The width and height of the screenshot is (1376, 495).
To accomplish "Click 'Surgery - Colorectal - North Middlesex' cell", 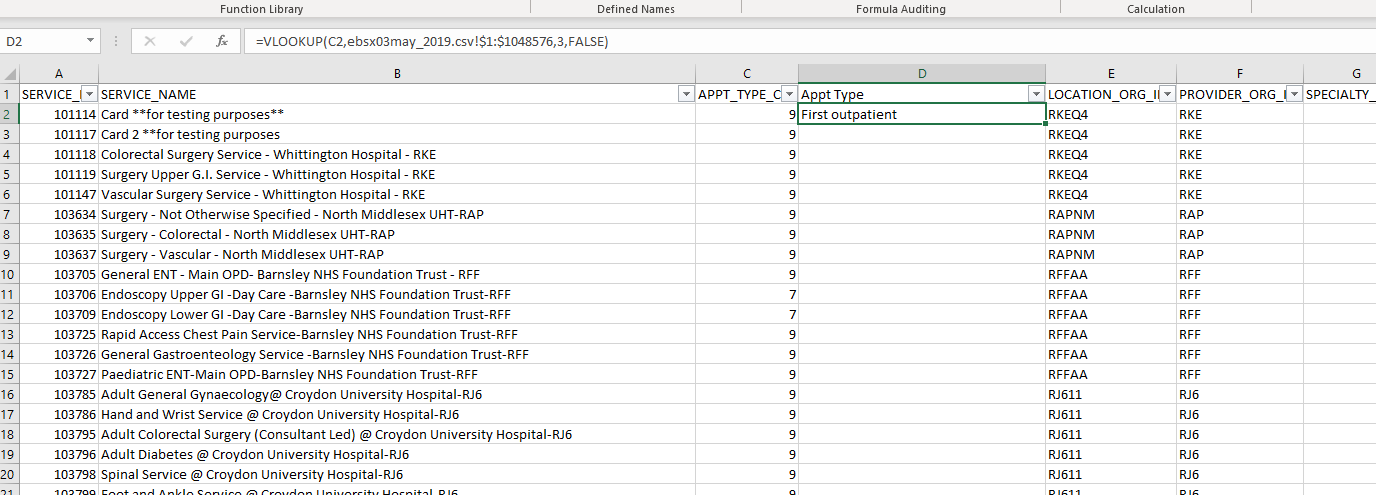I will click(x=397, y=234).
